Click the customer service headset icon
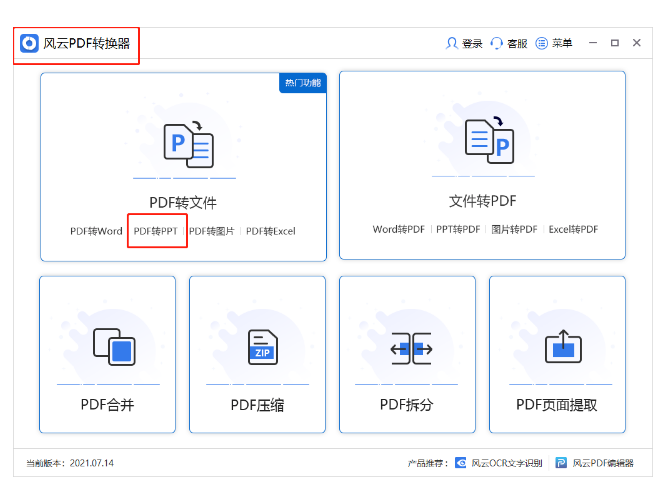665x488 pixels. (496, 43)
